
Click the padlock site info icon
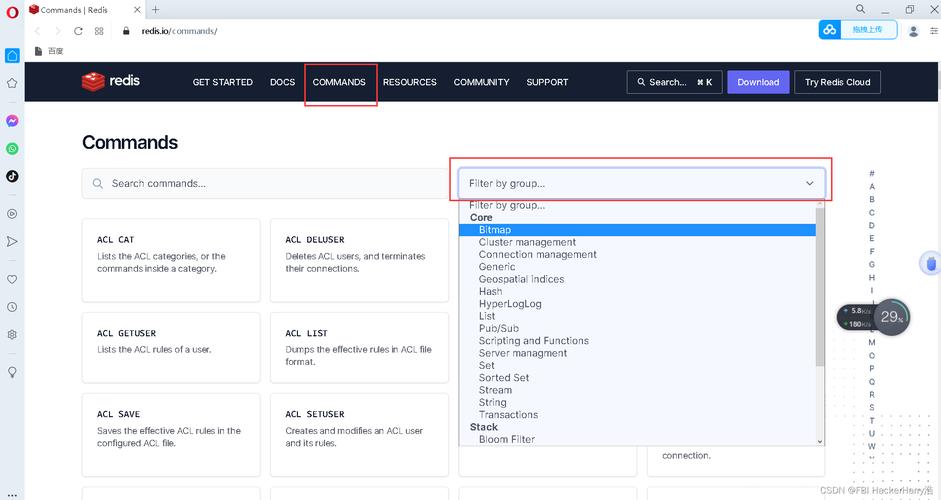coord(126,31)
